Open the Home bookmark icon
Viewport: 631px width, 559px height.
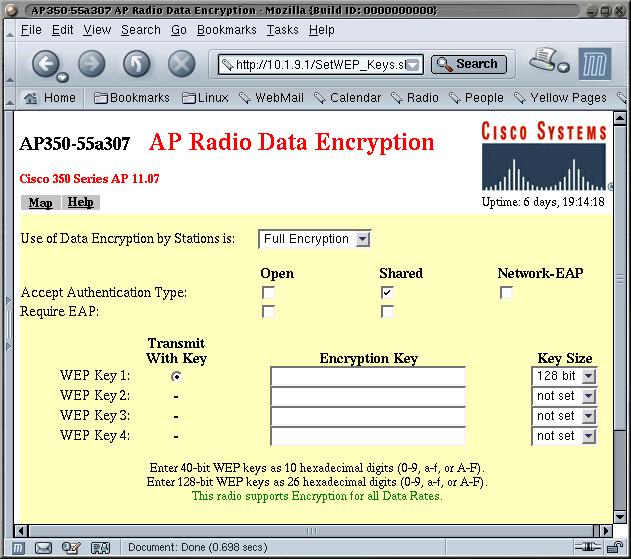tap(31, 98)
